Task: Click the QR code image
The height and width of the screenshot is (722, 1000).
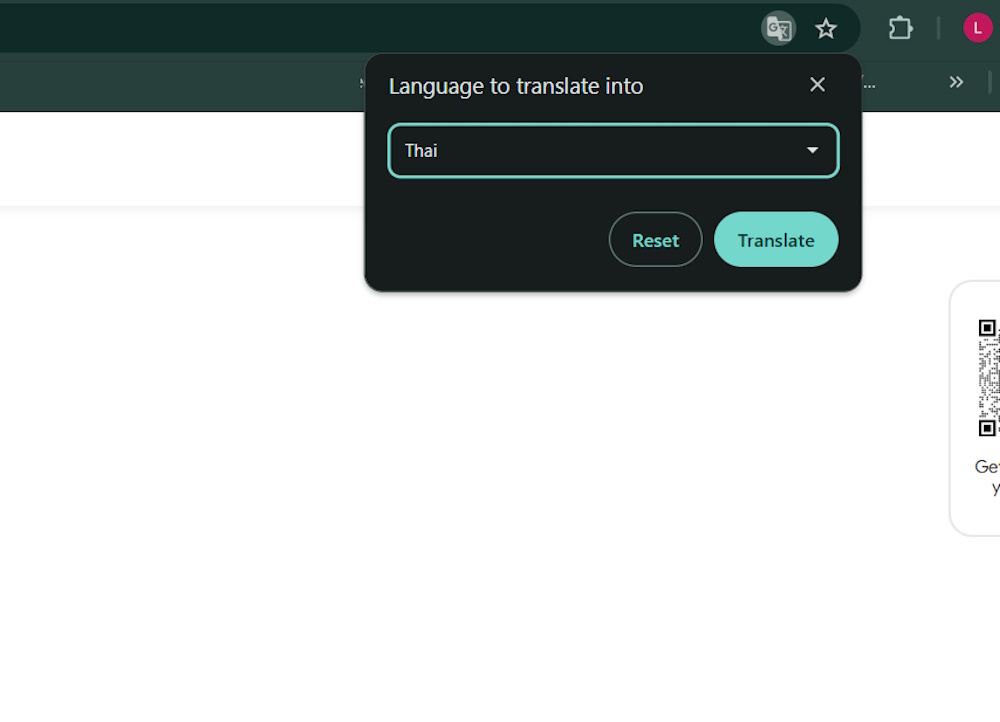Action: coord(989,378)
